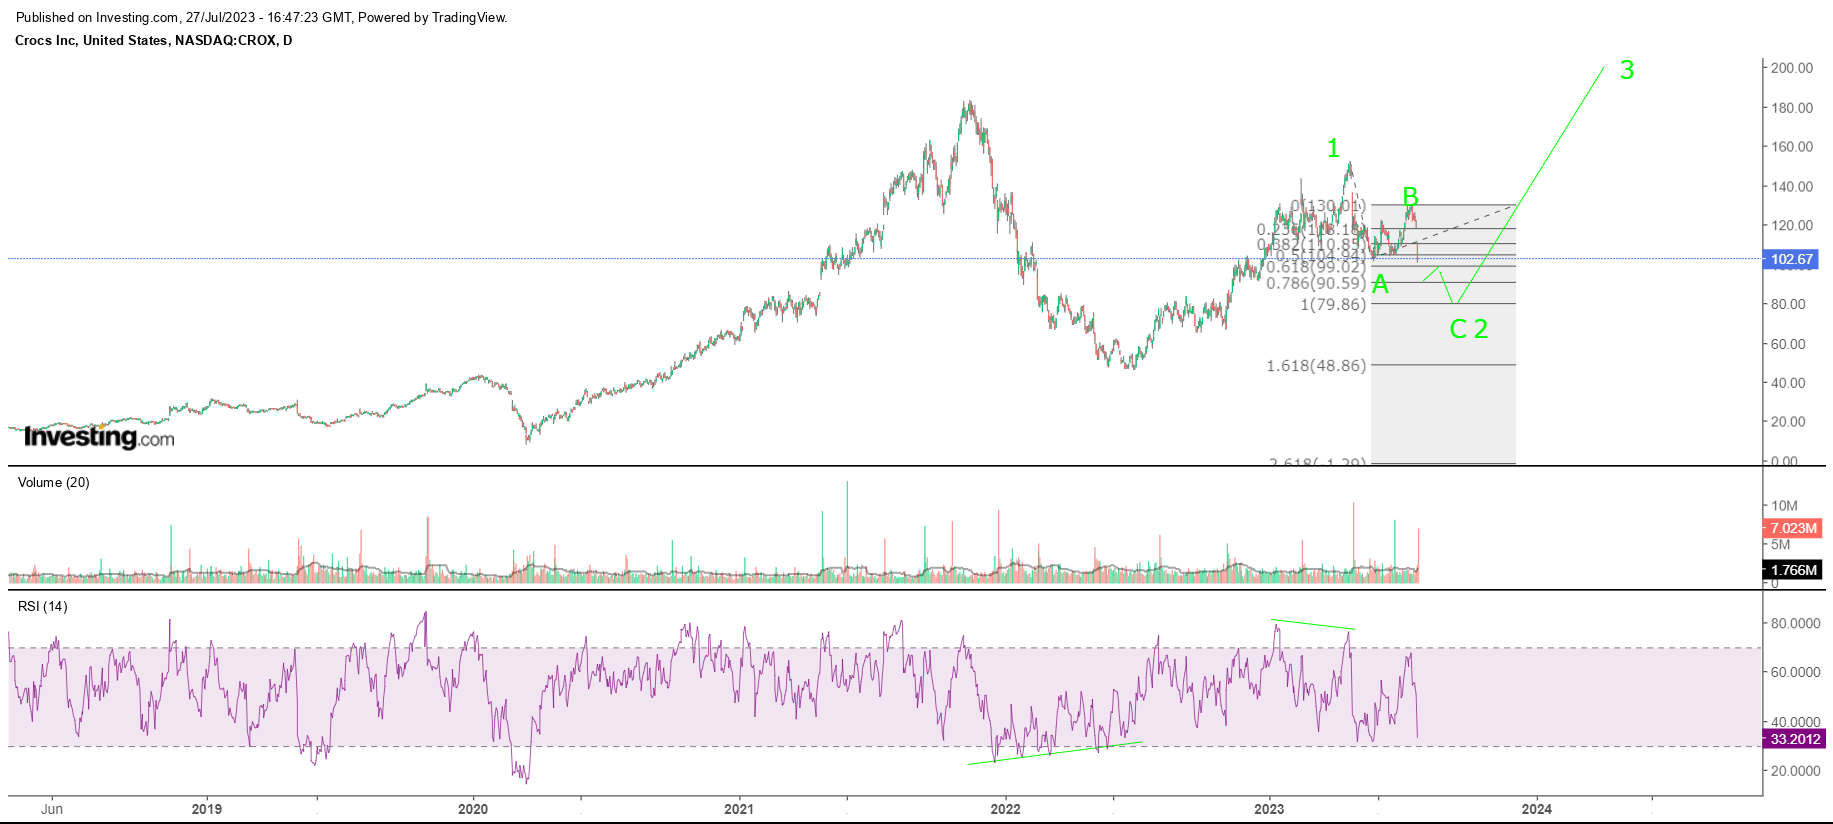1833x824 pixels.
Task: Click the Crocs Inc NASDAQ:CROX chart title
Action: coord(154,40)
